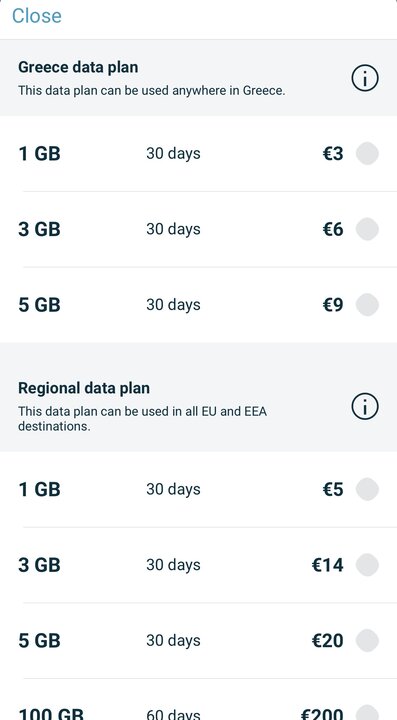Select the Regional 5 GB €20 radio button
The image size is (397, 720).
pos(367,641)
